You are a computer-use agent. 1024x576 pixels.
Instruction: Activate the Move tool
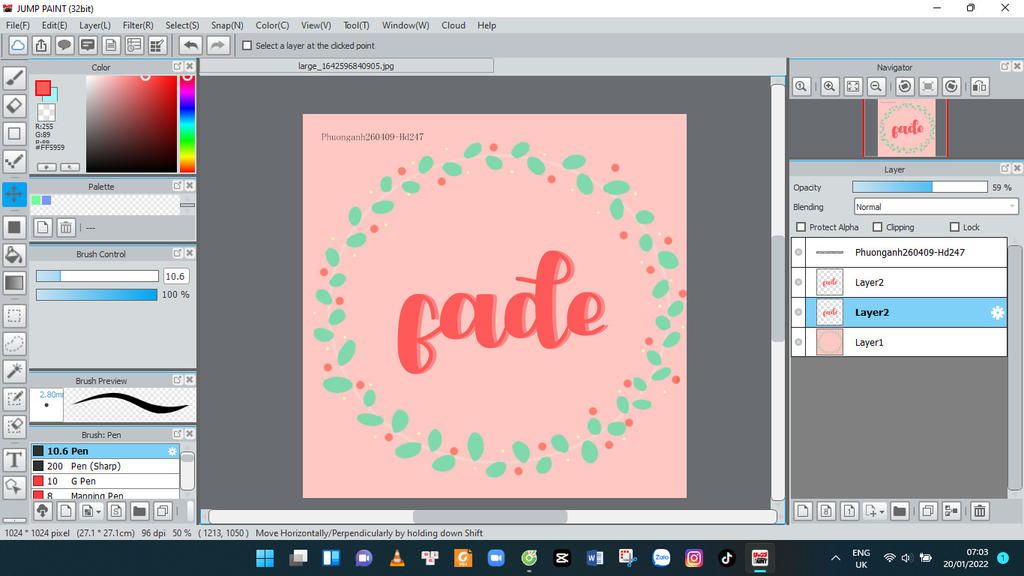14,194
